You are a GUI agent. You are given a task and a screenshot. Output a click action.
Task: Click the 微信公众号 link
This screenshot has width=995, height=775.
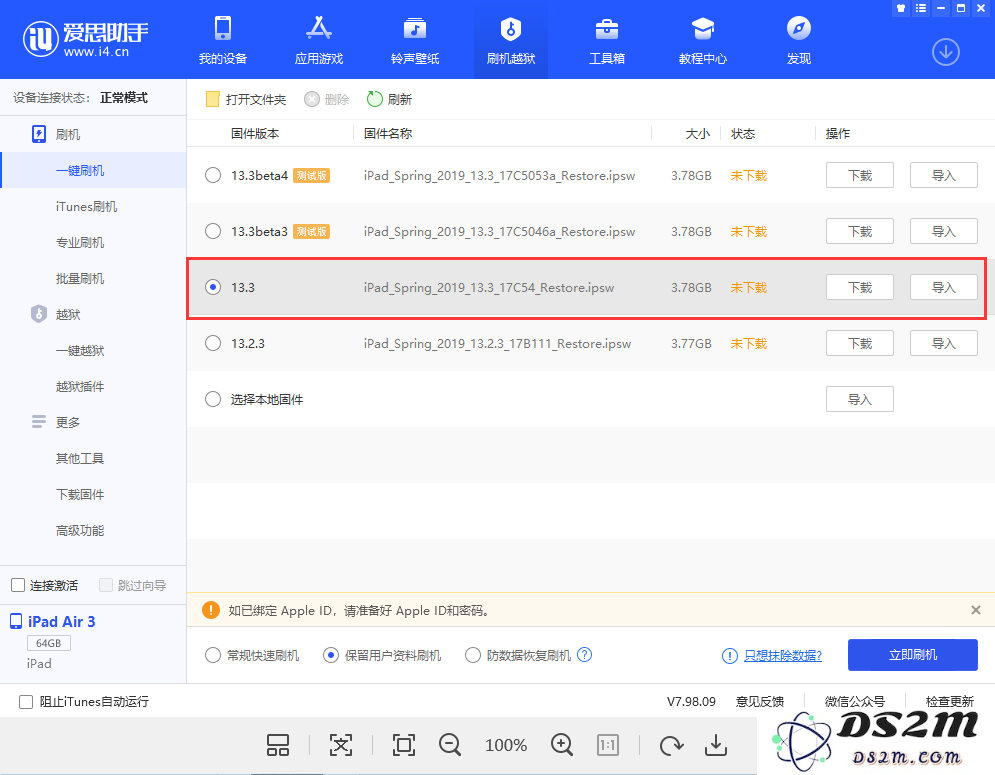(x=855, y=701)
